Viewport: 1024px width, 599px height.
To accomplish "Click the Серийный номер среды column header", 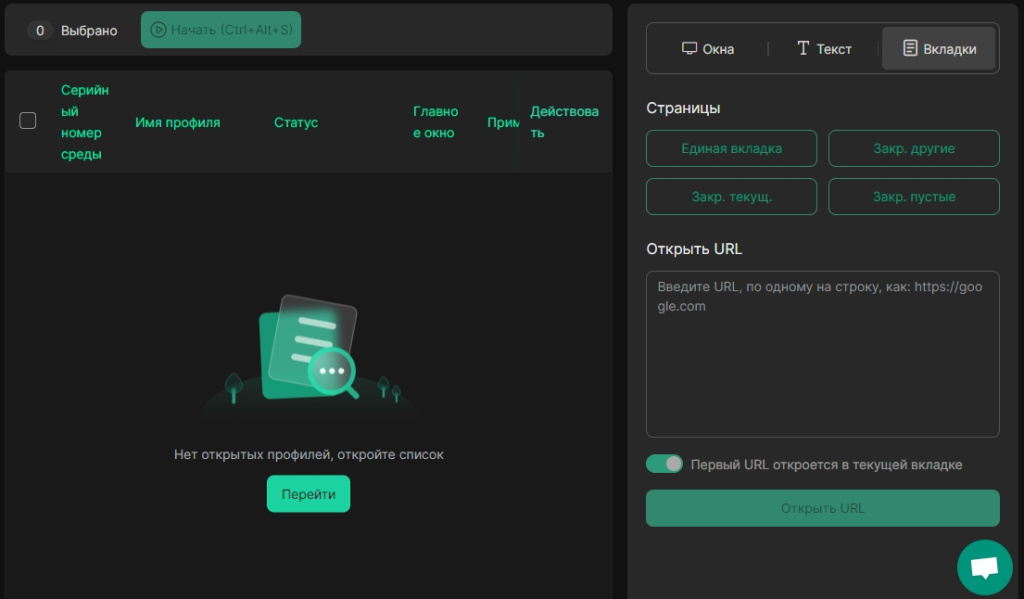I will point(85,122).
